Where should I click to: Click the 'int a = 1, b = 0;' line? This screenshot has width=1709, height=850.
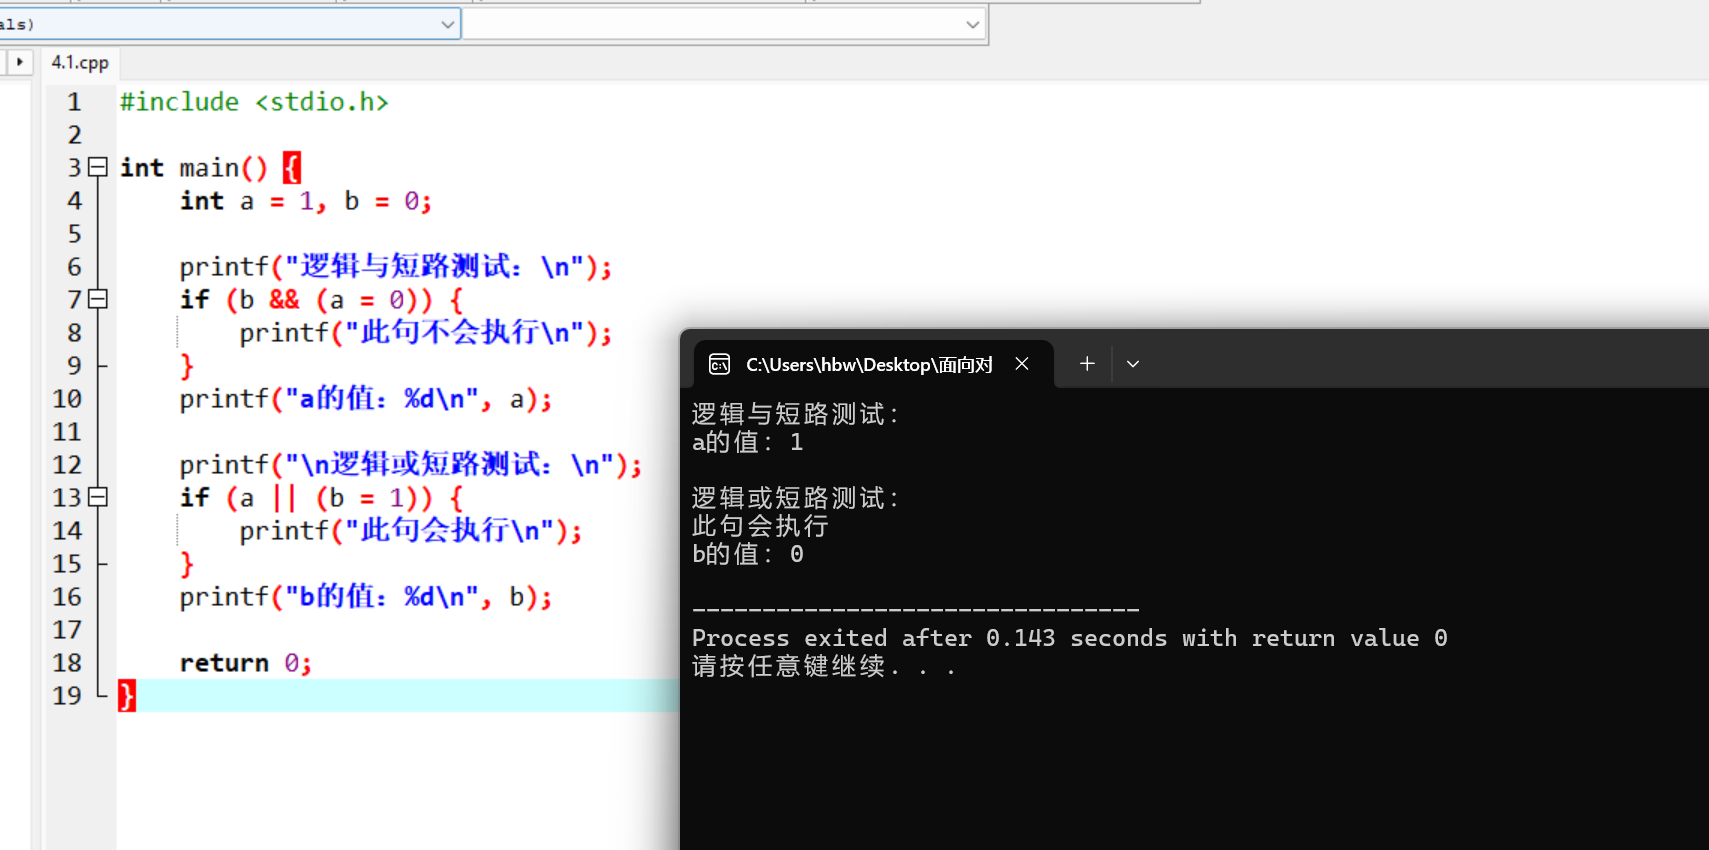click(306, 201)
